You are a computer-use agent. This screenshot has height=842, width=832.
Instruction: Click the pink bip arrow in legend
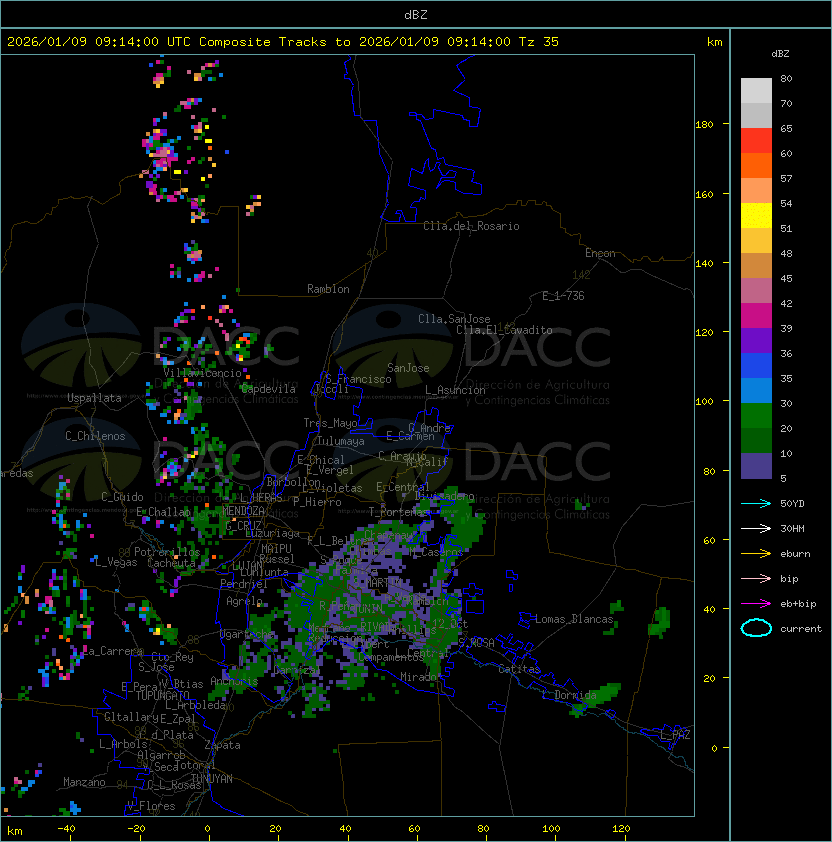[x=756, y=578]
